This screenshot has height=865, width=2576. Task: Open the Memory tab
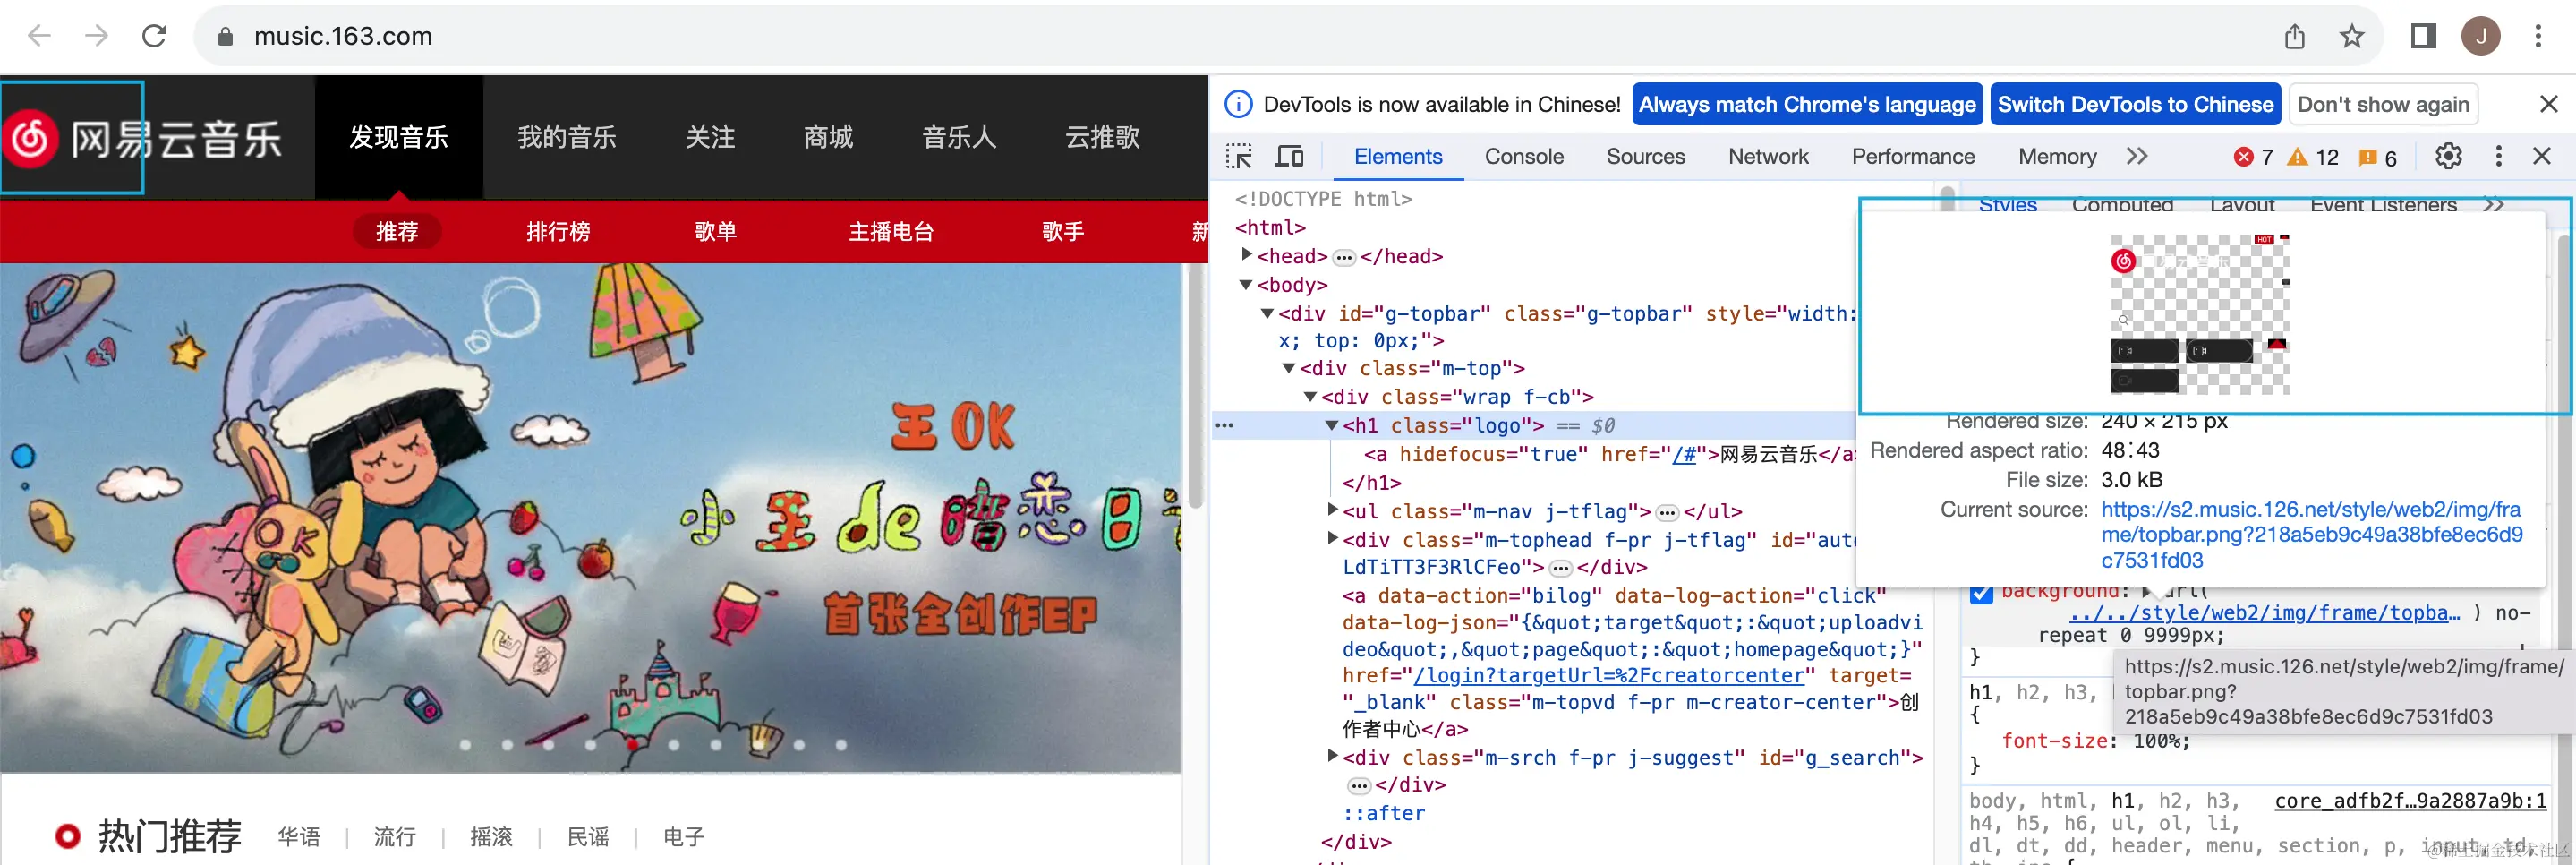(2057, 157)
